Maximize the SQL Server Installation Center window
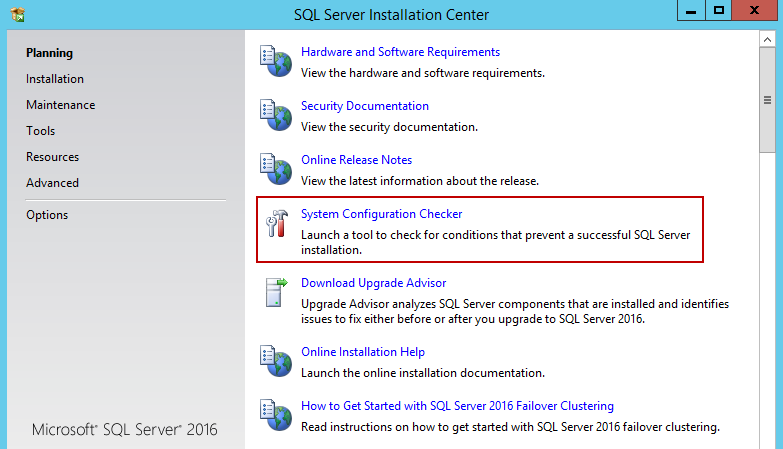This screenshot has height=449, width=783. [719, 10]
